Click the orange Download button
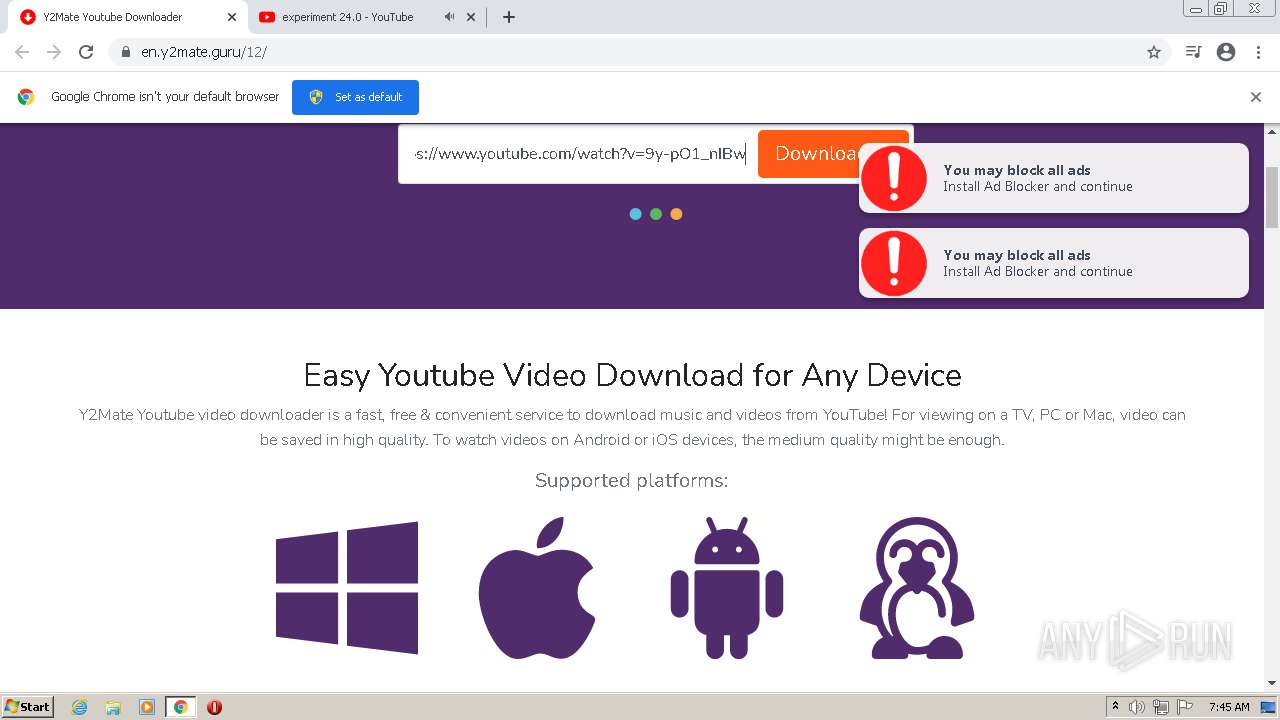The image size is (1280, 720). click(833, 154)
